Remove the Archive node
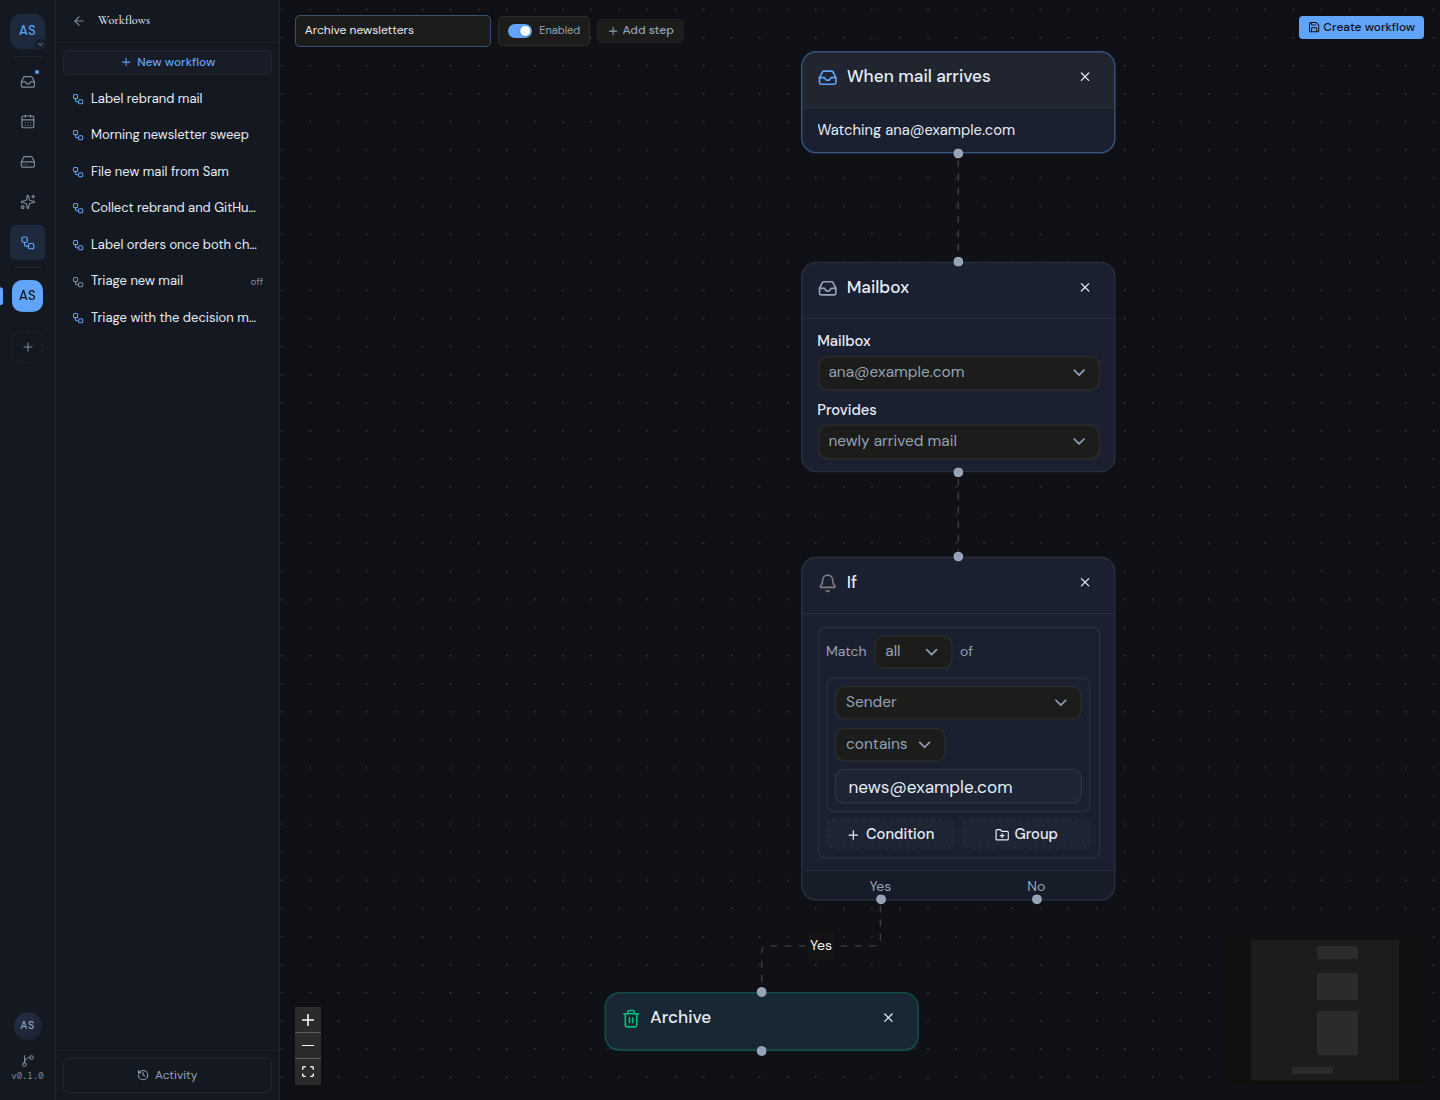Image resolution: width=1440 pixels, height=1100 pixels. [x=888, y=1018]
